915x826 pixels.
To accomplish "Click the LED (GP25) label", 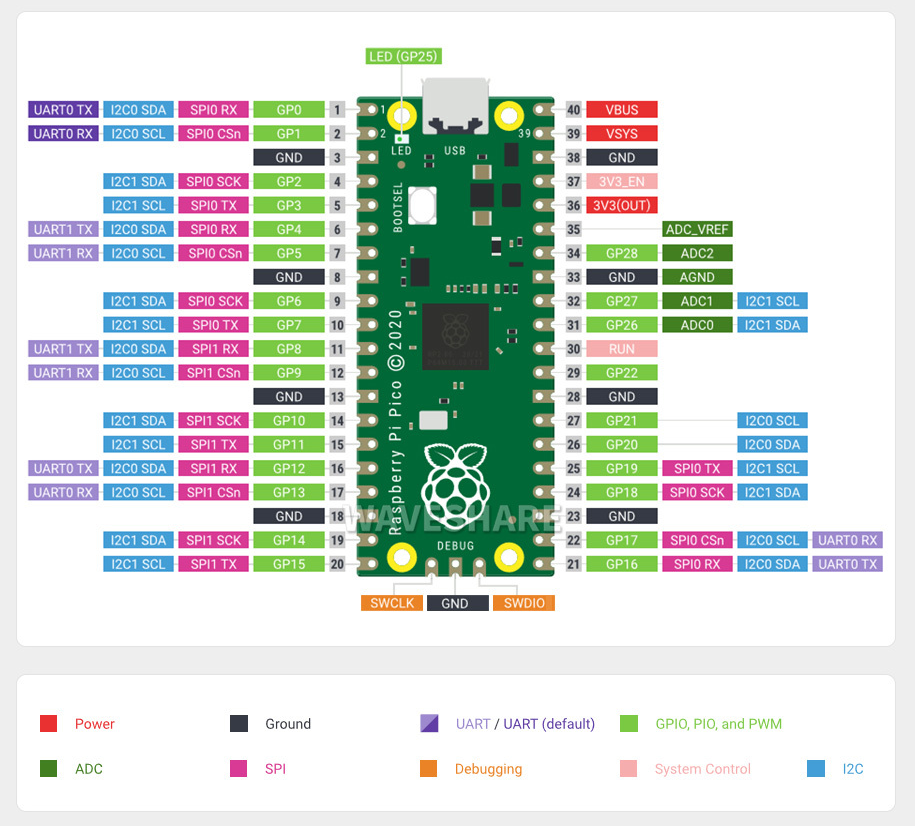I will tap(403, 57).
